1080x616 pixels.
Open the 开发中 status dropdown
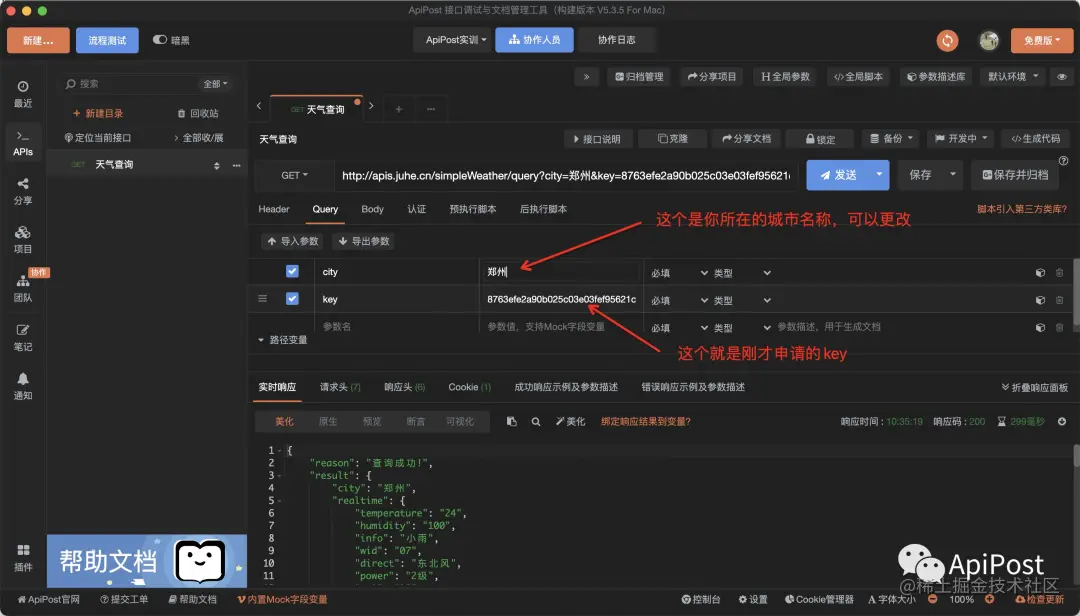961,138
